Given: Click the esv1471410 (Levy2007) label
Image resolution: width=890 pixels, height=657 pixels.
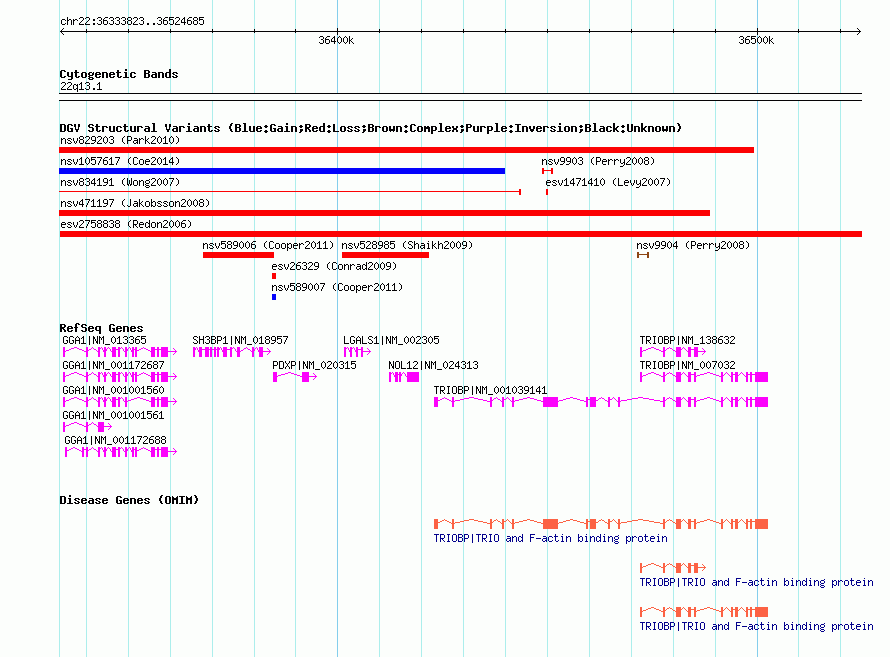Looking at the screenshot, I should coord(608,182).
